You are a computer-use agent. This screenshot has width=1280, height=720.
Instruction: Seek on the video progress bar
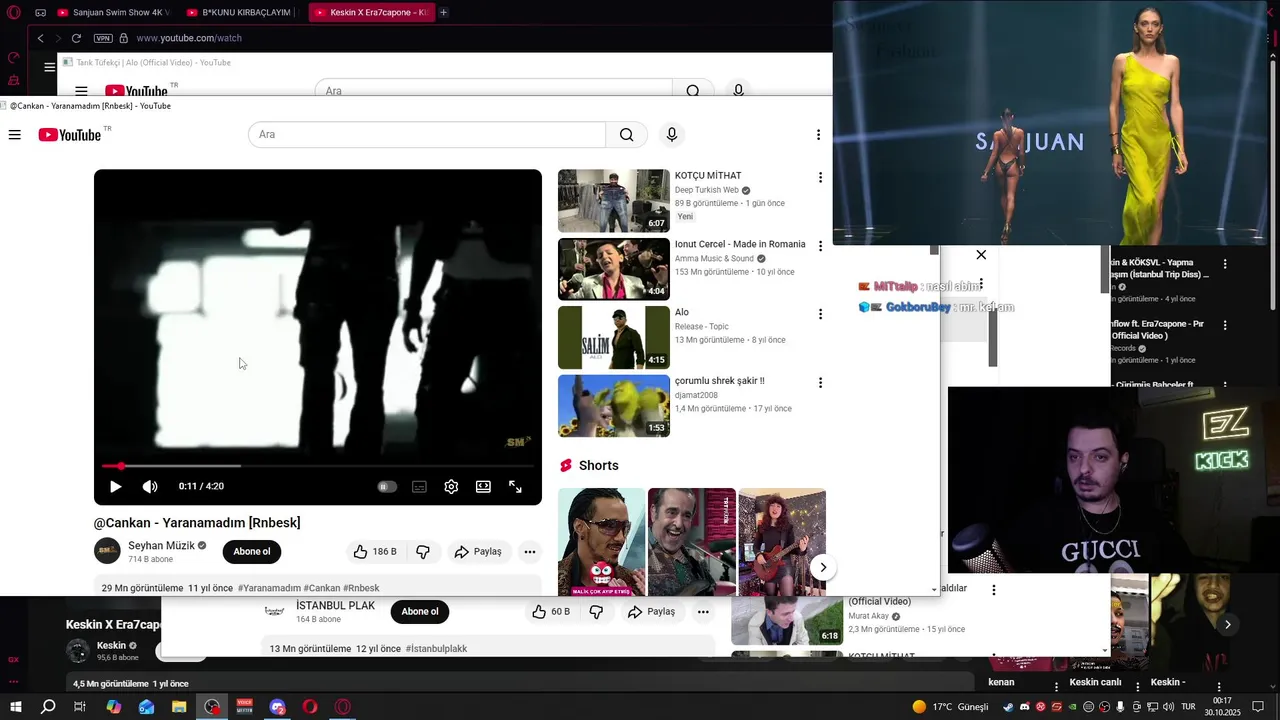point(318,466)
